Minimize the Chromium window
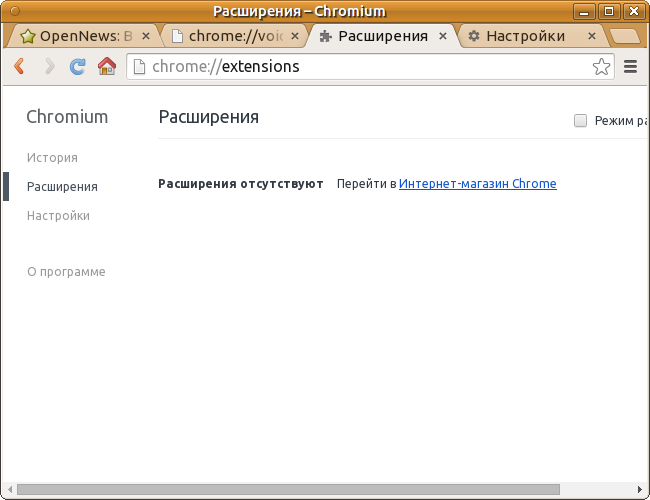This screenshot has height=500, width=650. [x=584, y=11]
